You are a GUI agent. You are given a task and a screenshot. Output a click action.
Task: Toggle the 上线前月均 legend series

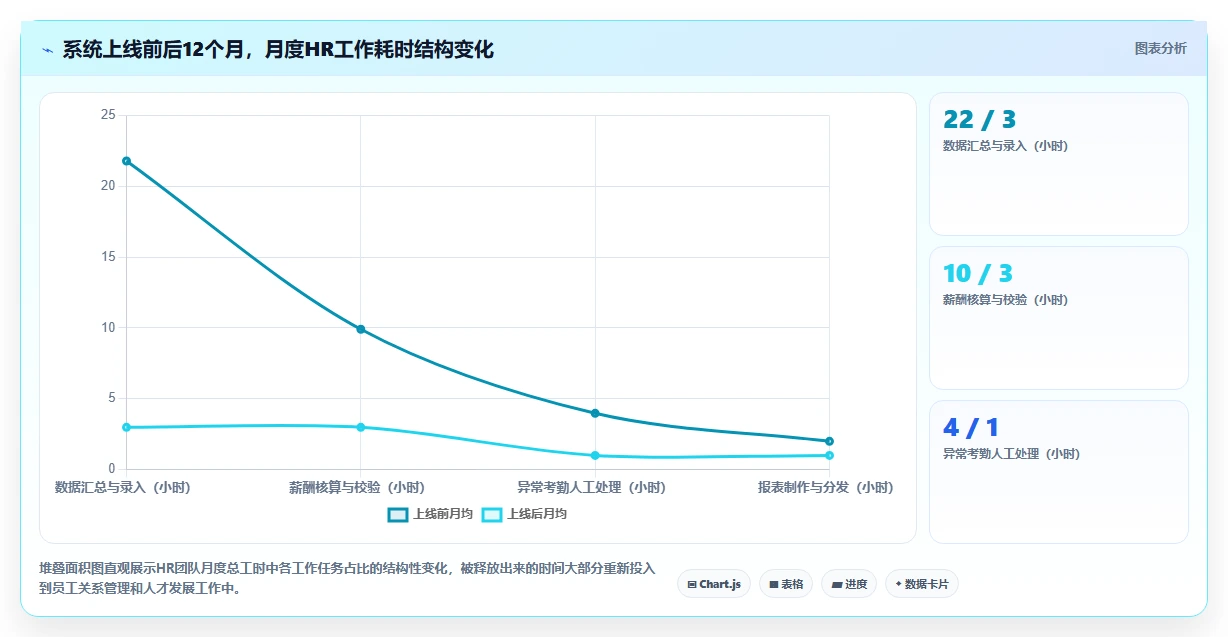[x=430, y=514]
